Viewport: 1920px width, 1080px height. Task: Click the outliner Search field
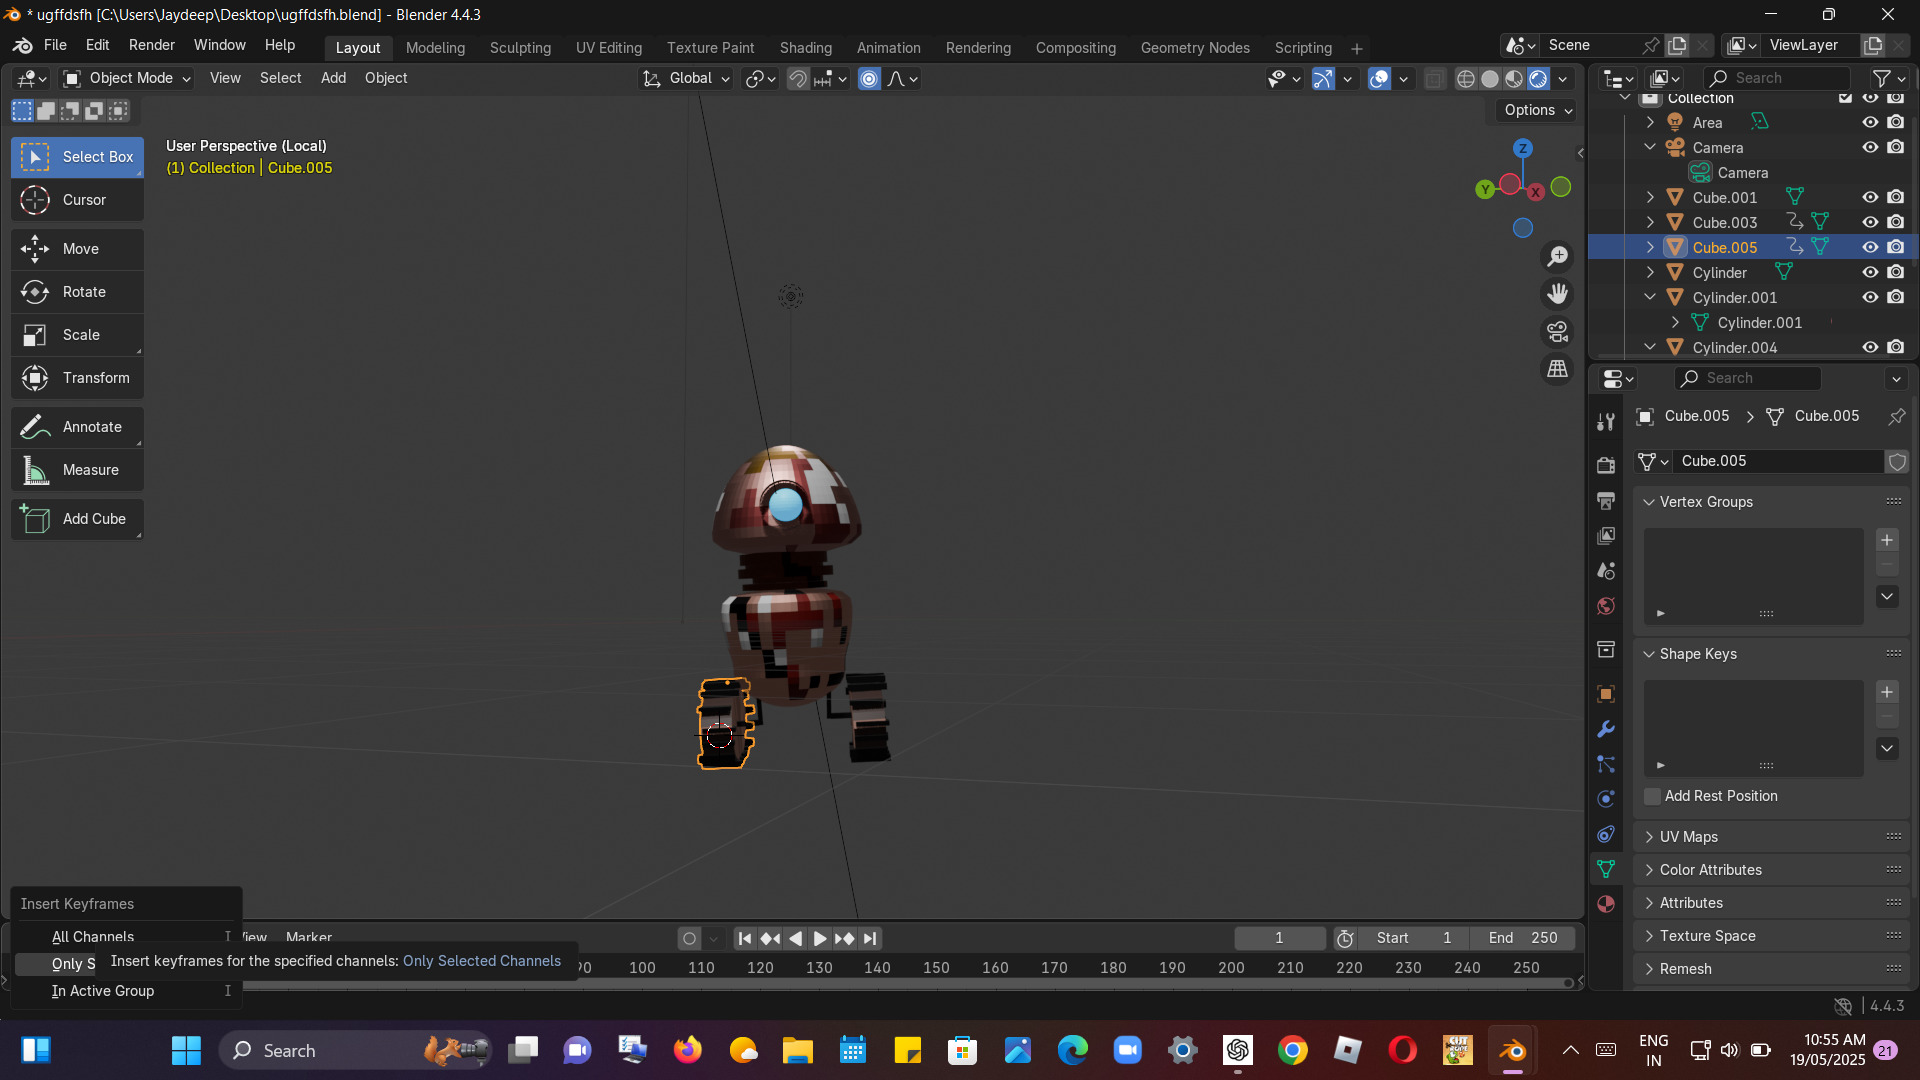1777,78
